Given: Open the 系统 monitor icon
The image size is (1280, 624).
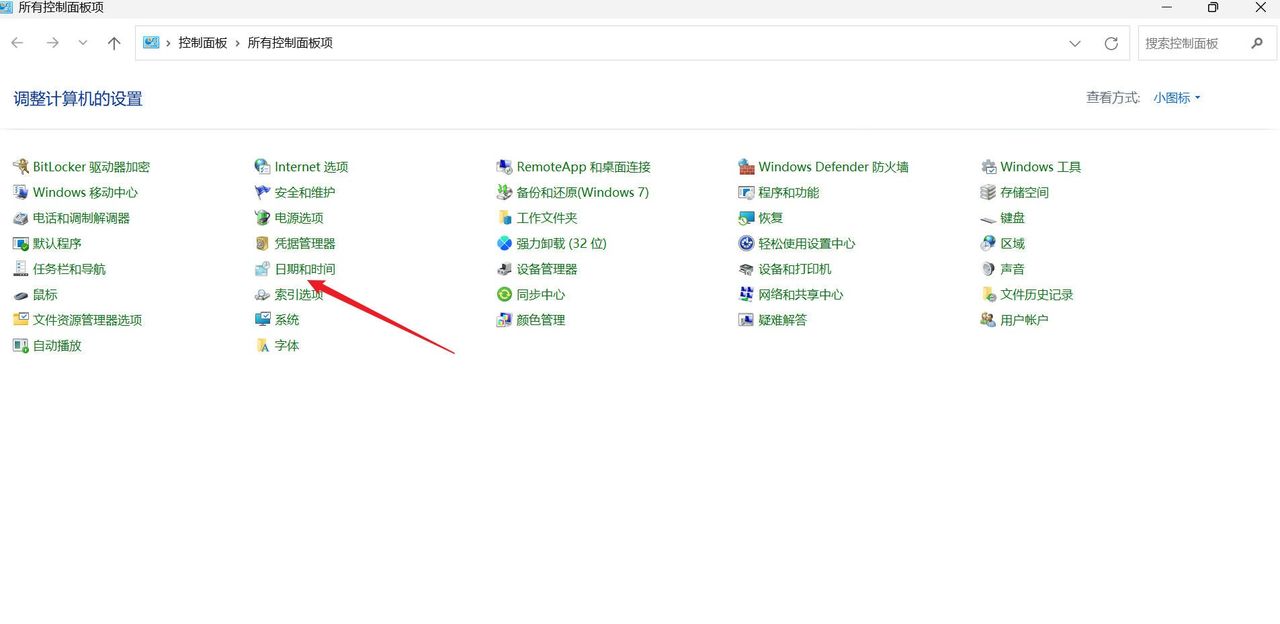Looking at the screenshot, I should (263, 320).
